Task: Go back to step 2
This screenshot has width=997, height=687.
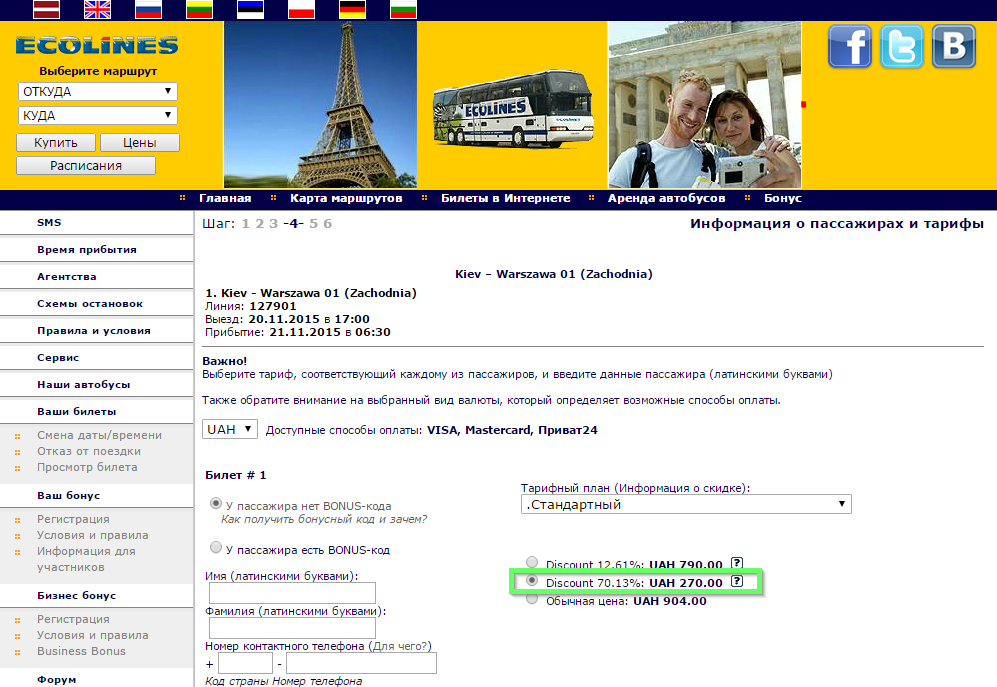Action: coord(259,223)
